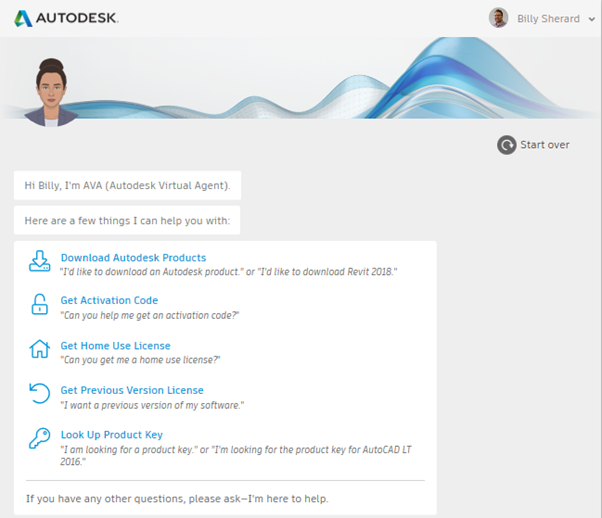Open Billy Sherard profile photo
Screen dimensions: 602x518
(498, 18)
